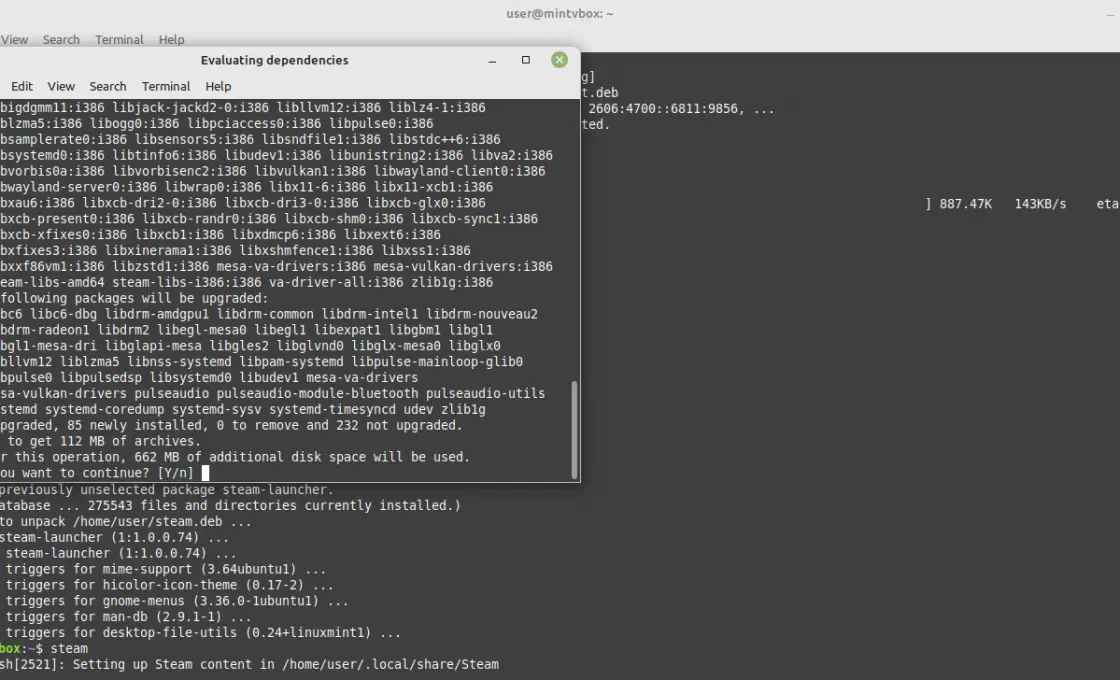Click 'to unpack /home/user/steam.deb' line
The width and height of the screenshot is (1120, 680).
pos(126,521)
